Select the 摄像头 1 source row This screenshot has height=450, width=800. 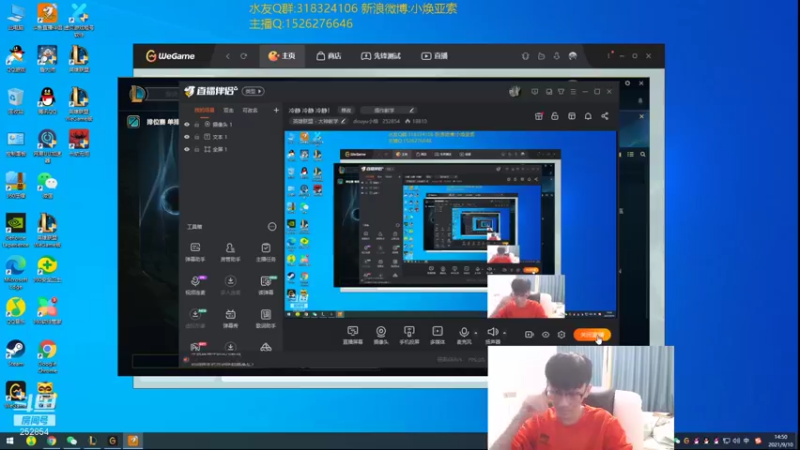pos(232,124)
